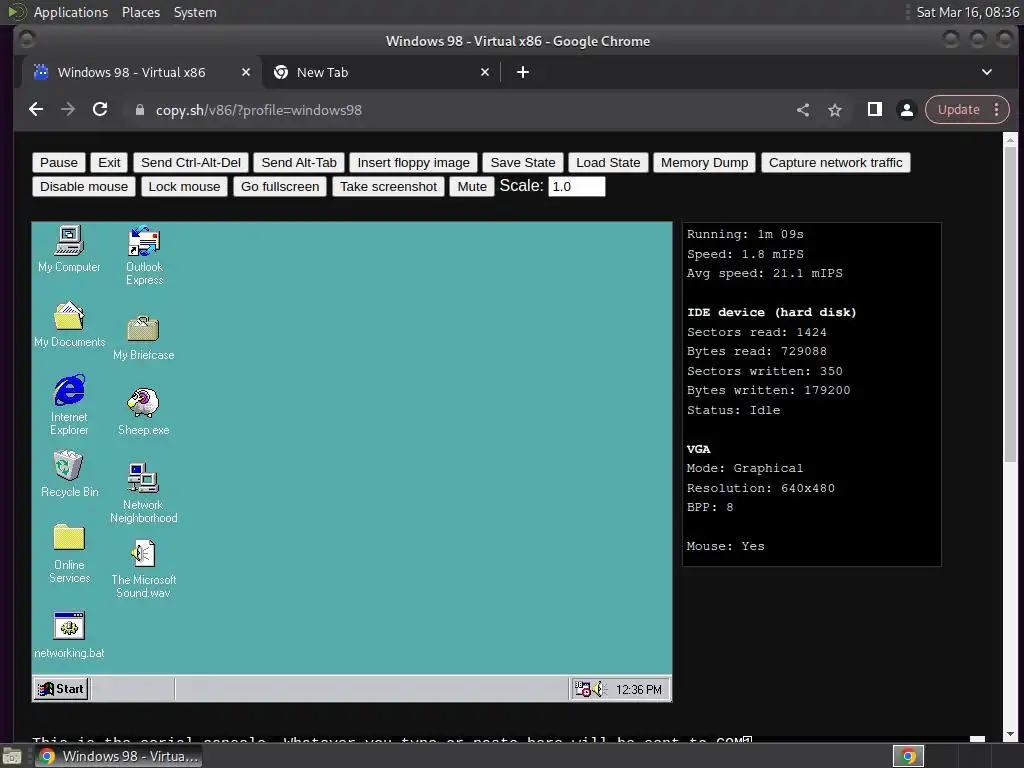Reload the page
Viewport: 1024px width, 768px height.
click(x=100, y=110)
